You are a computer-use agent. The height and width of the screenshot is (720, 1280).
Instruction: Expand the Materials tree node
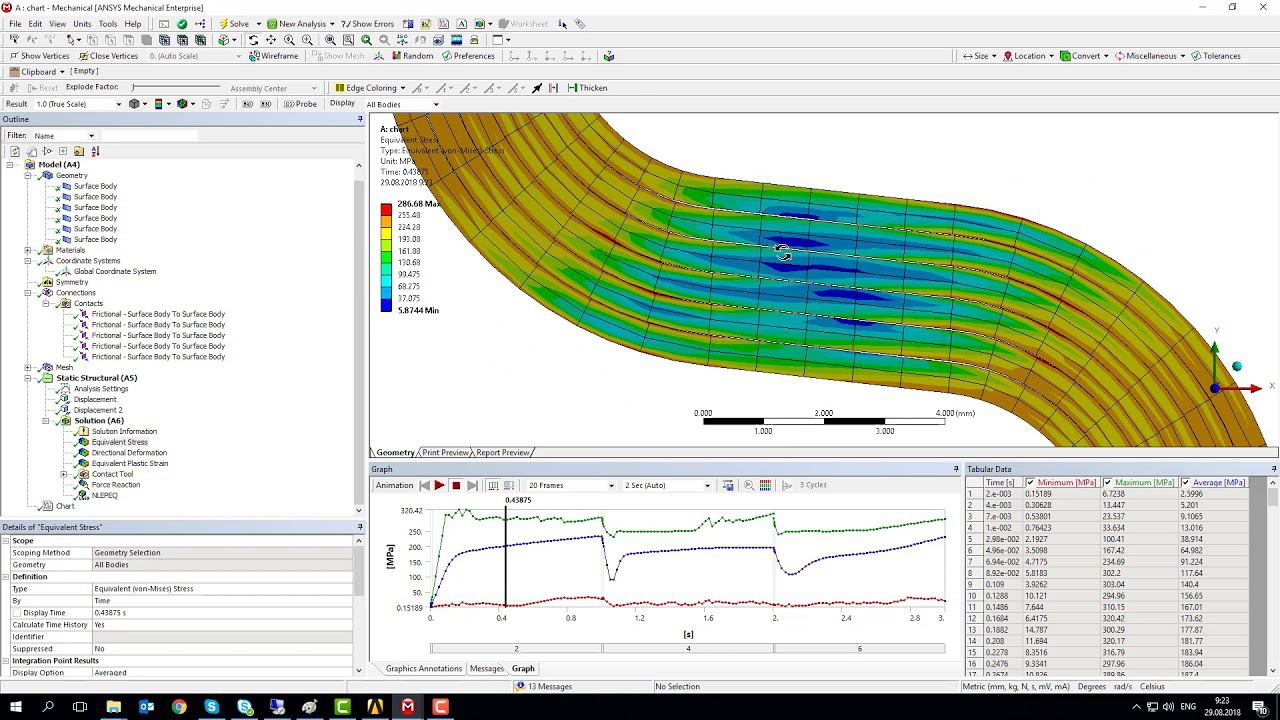coord(28,250)
